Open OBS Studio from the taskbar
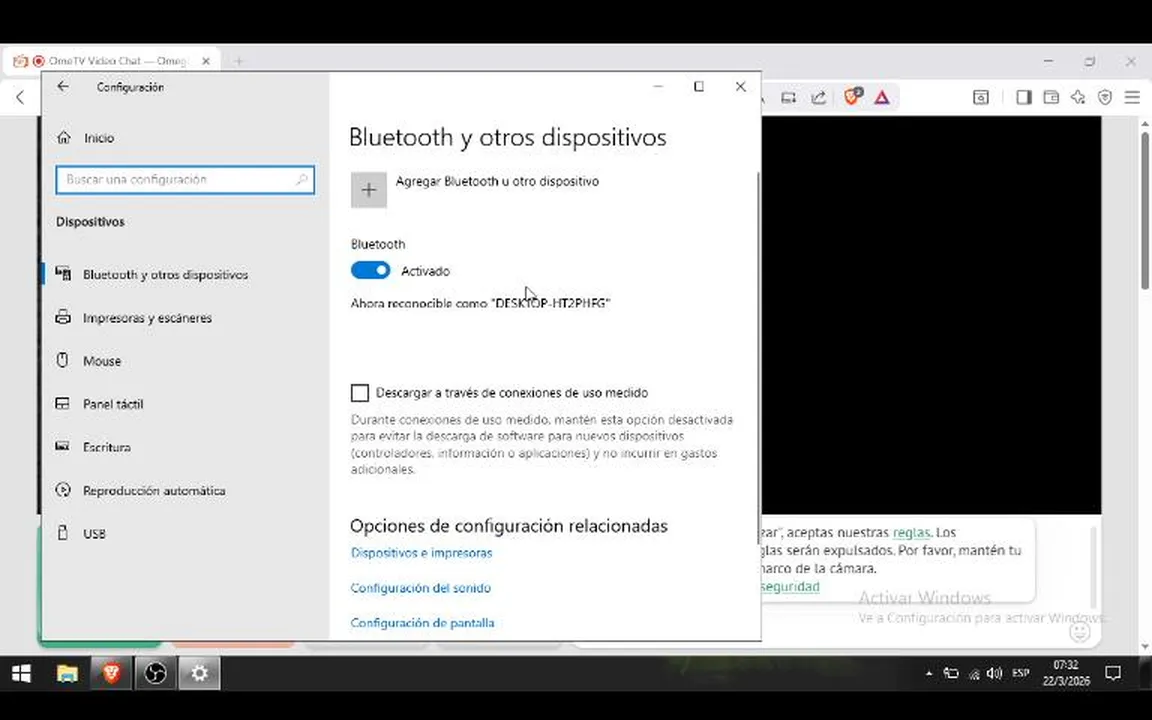Image resolution: width=1152 pixels, height=720 pixels. [x=155, y=673]
